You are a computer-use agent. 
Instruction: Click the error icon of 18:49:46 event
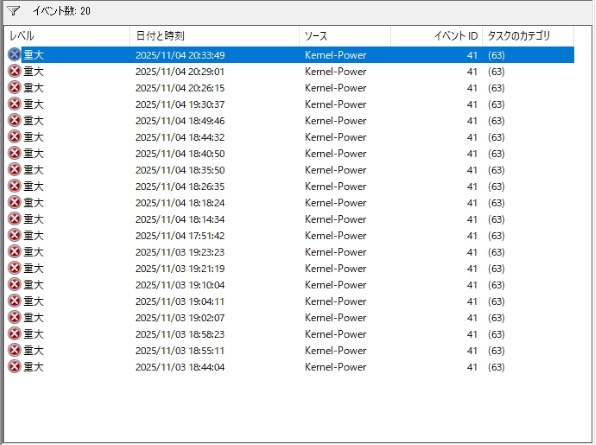coord(14,120)
